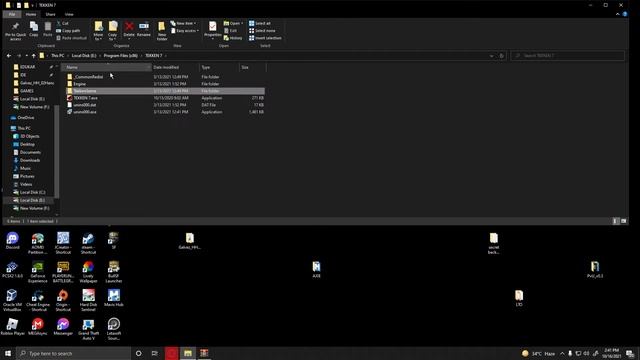Click the Copy path command

68,31
